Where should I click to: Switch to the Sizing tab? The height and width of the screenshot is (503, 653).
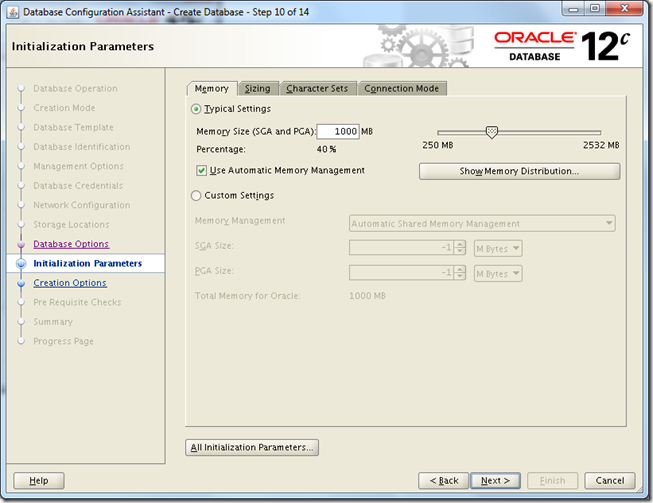coord(258,89)
